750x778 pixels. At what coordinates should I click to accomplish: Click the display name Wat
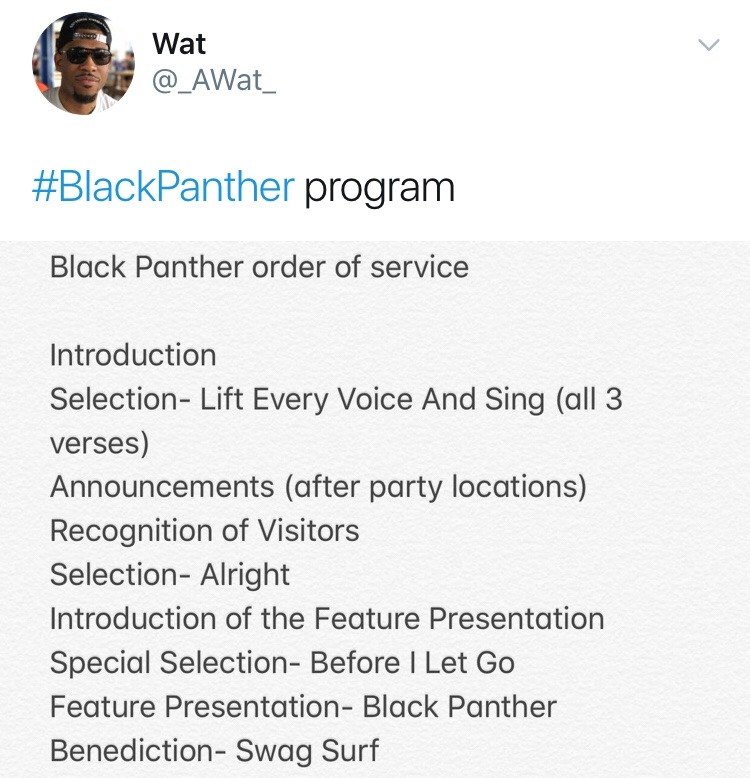click(178, 44)
